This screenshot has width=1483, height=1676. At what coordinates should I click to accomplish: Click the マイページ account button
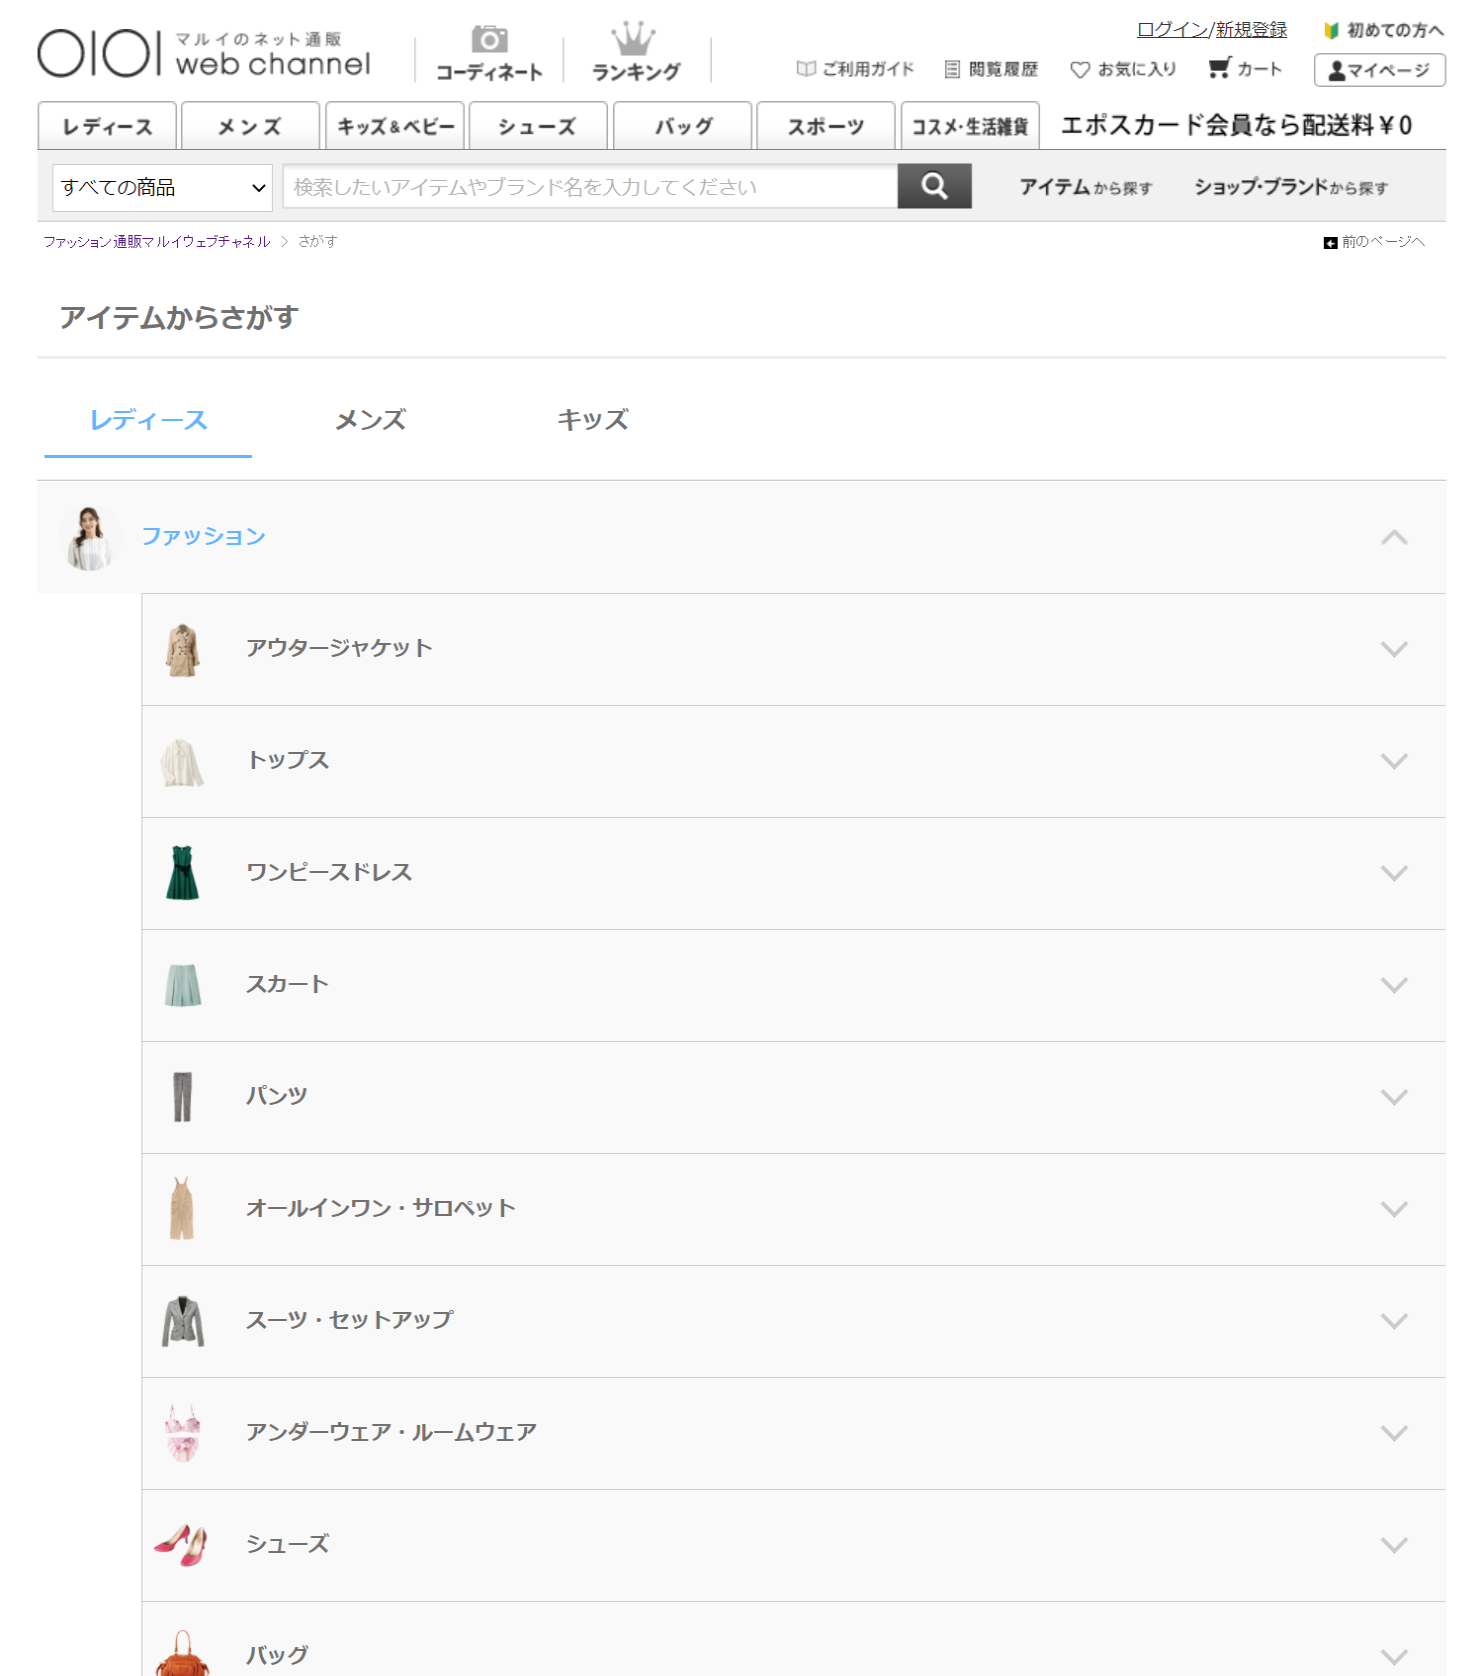1379,70
